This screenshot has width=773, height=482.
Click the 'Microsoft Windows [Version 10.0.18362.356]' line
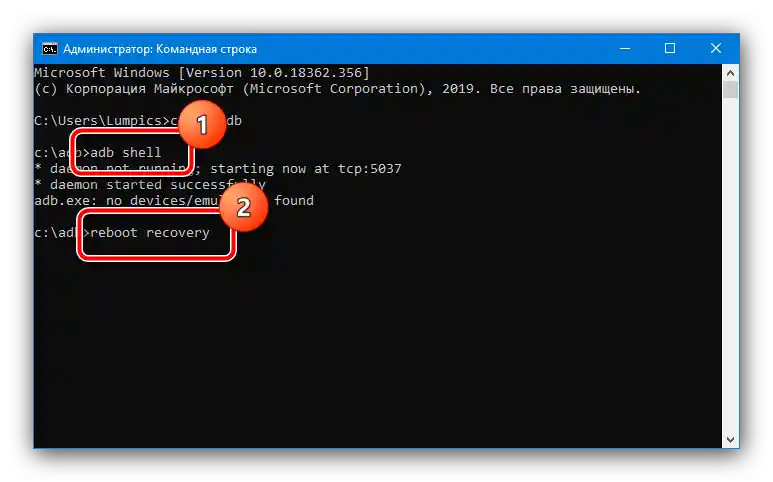coord(202,73)
